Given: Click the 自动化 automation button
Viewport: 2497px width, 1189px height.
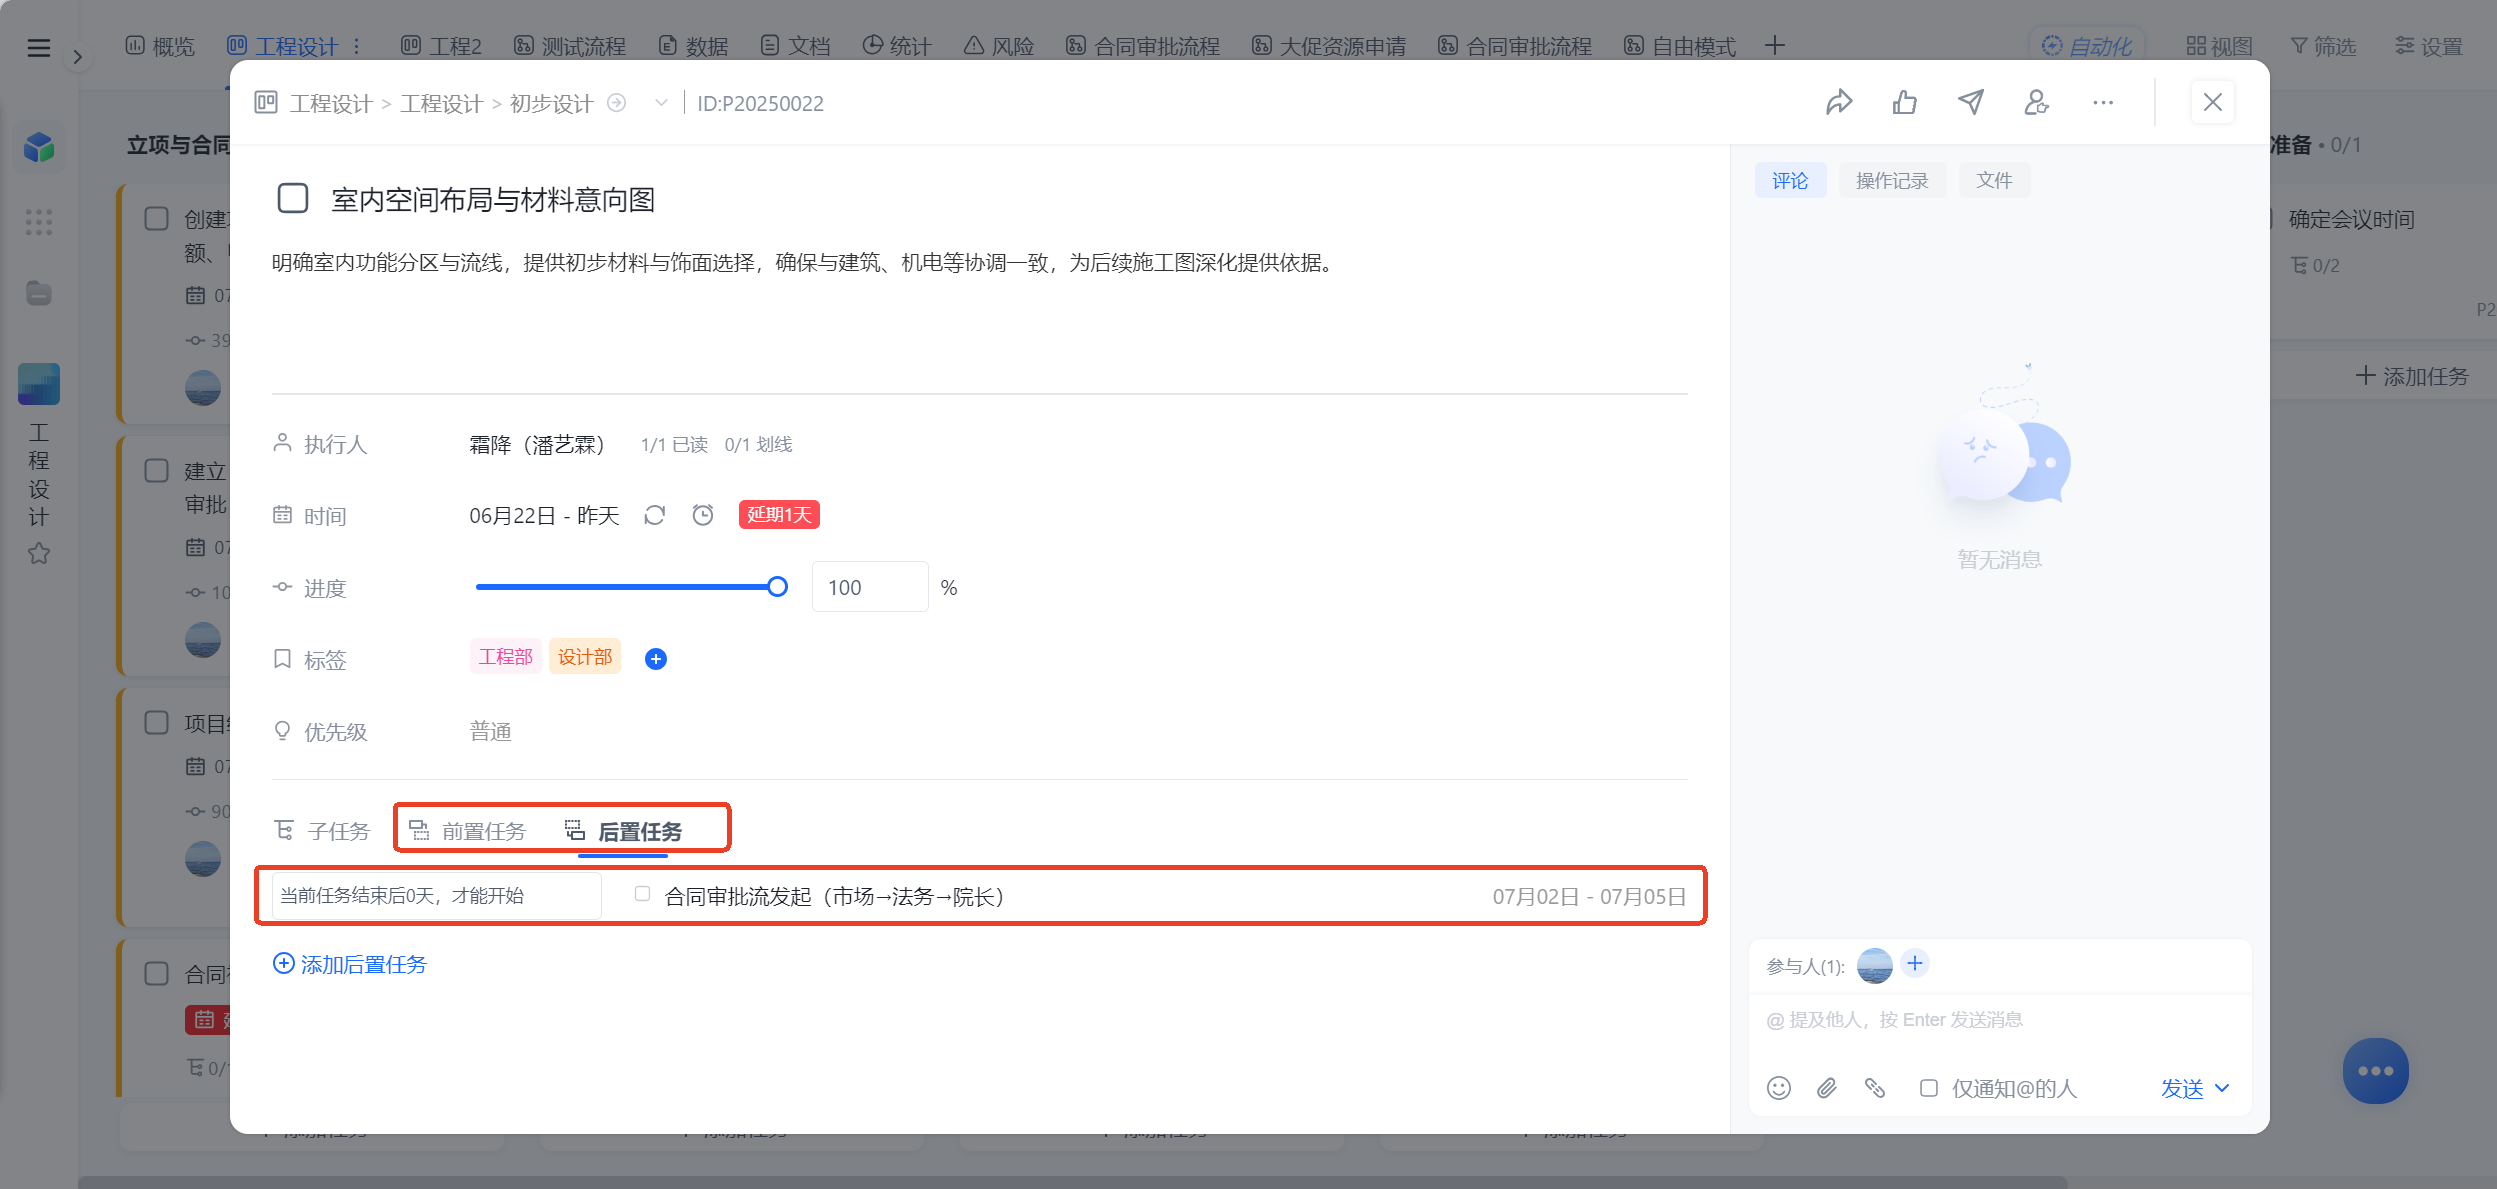Looking at the screenshot, I should pos(2087,46).
